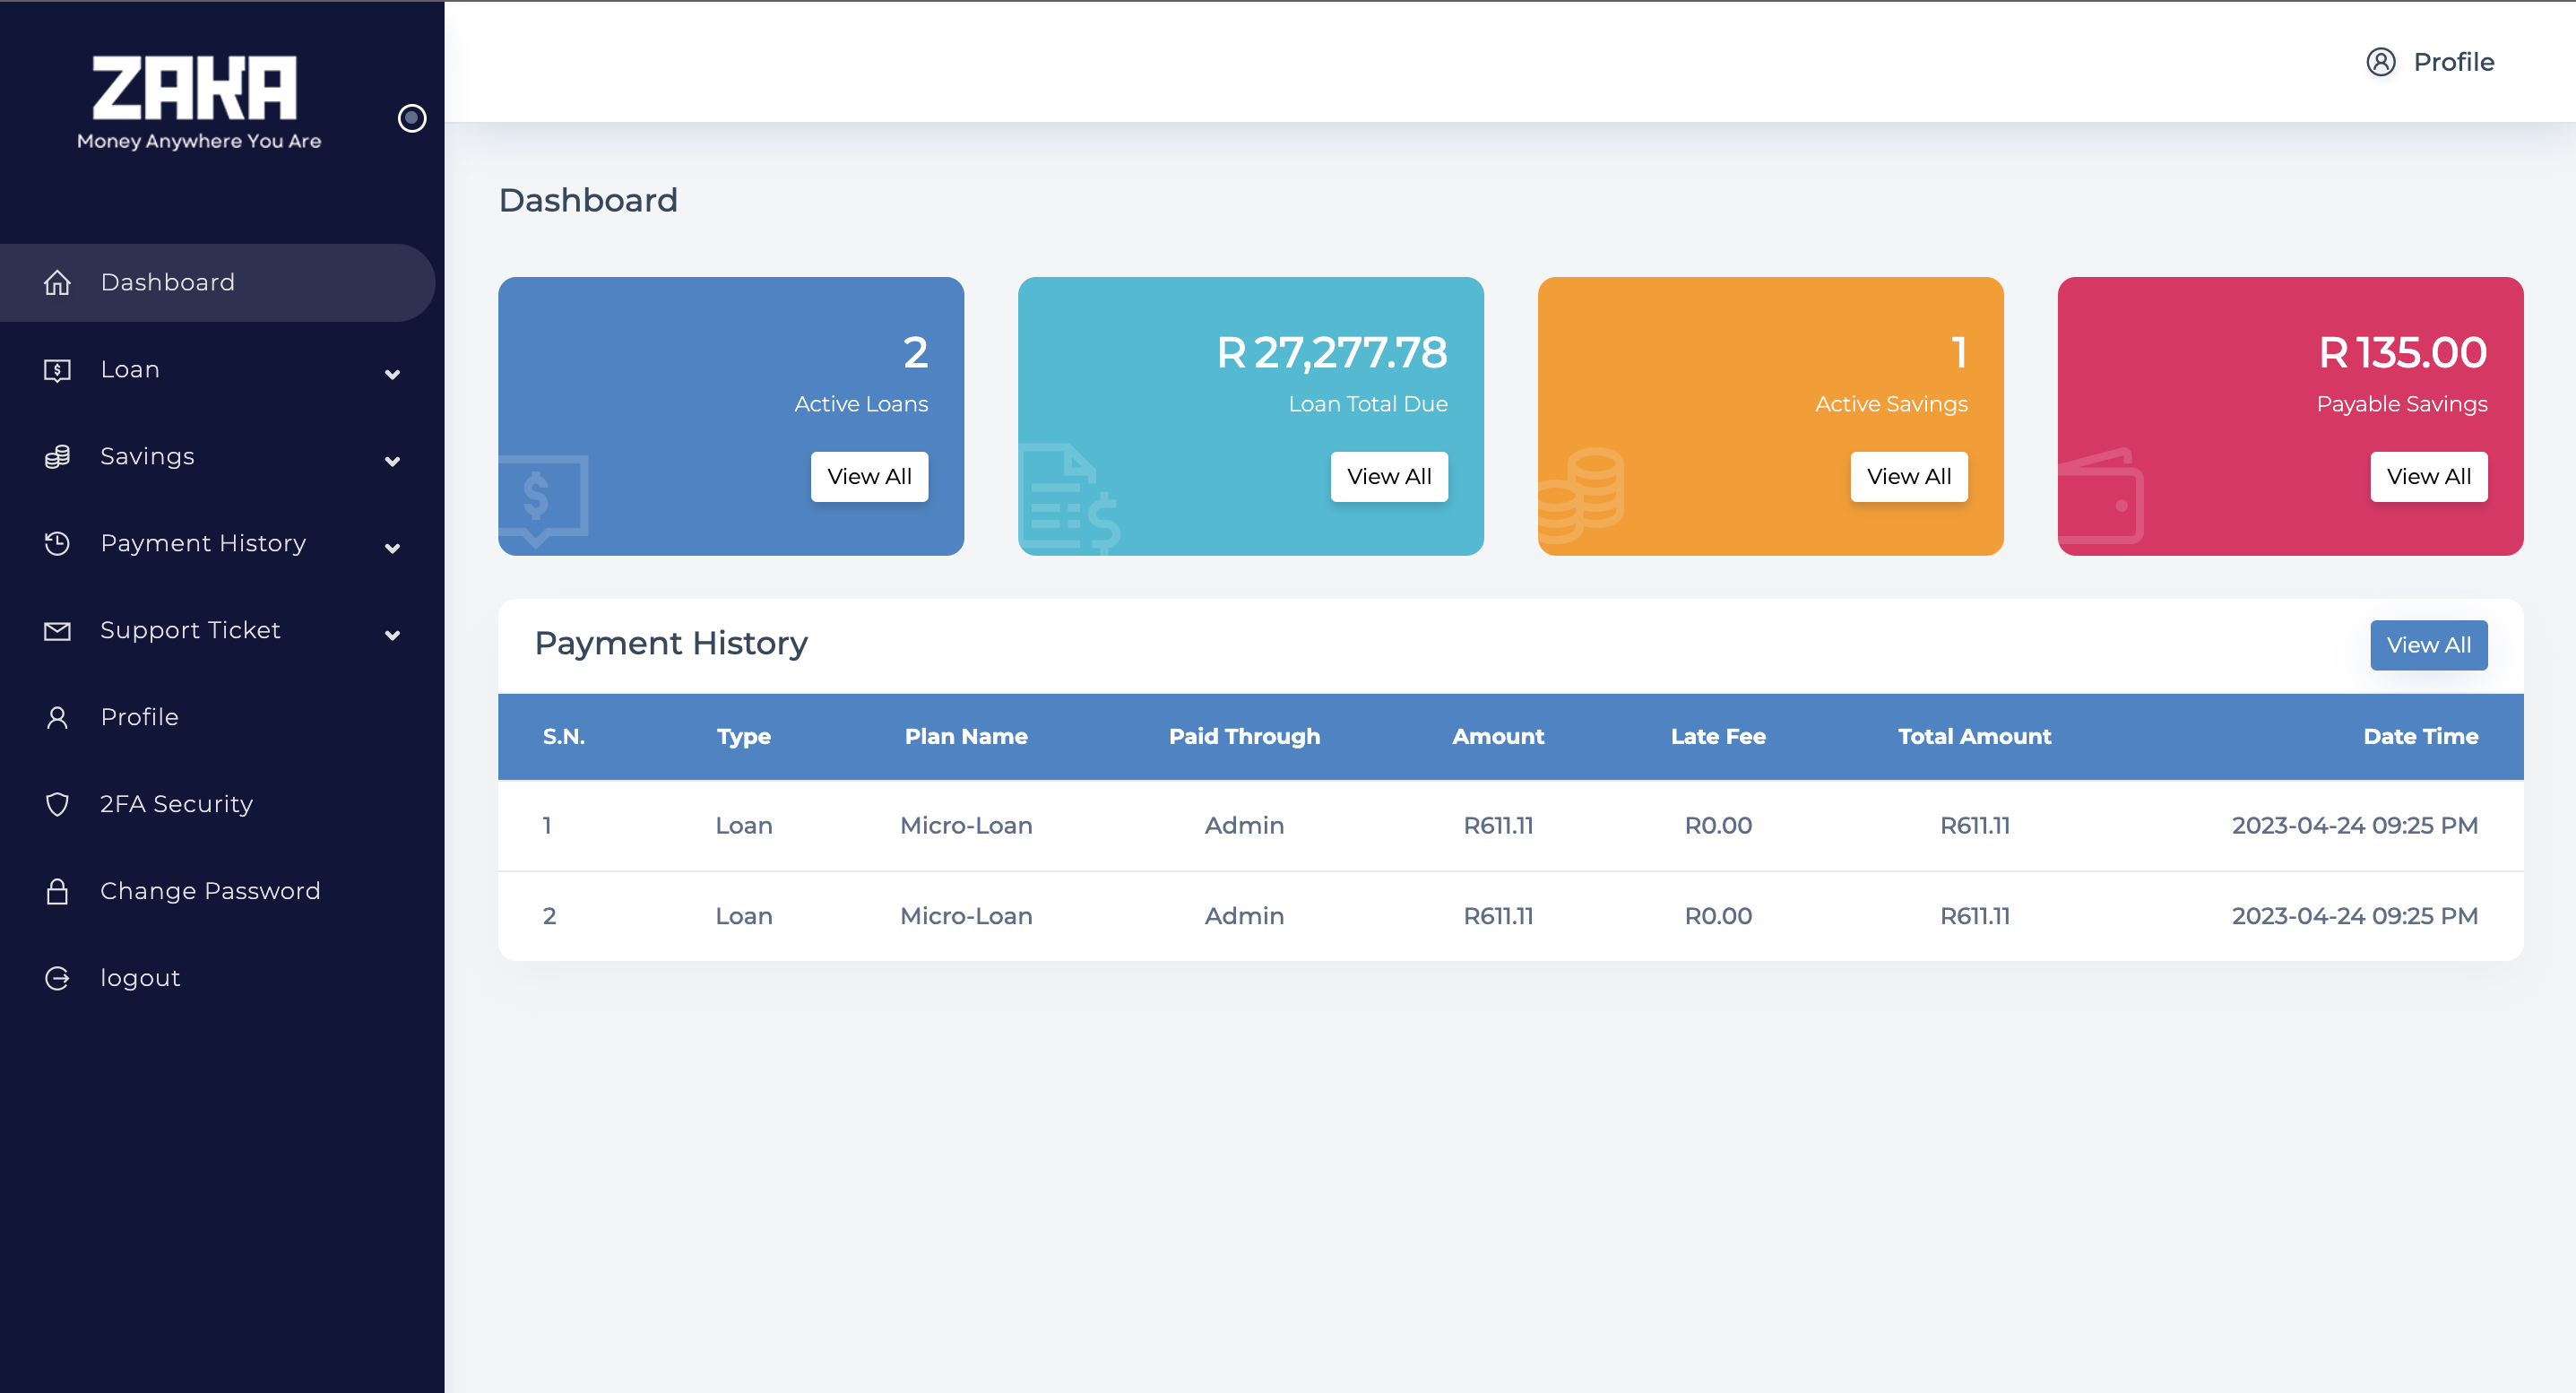Toggle the sidebar pin radio button
The height and width of the screenshot is (1393, 2576).
click(x=412, y=118)
